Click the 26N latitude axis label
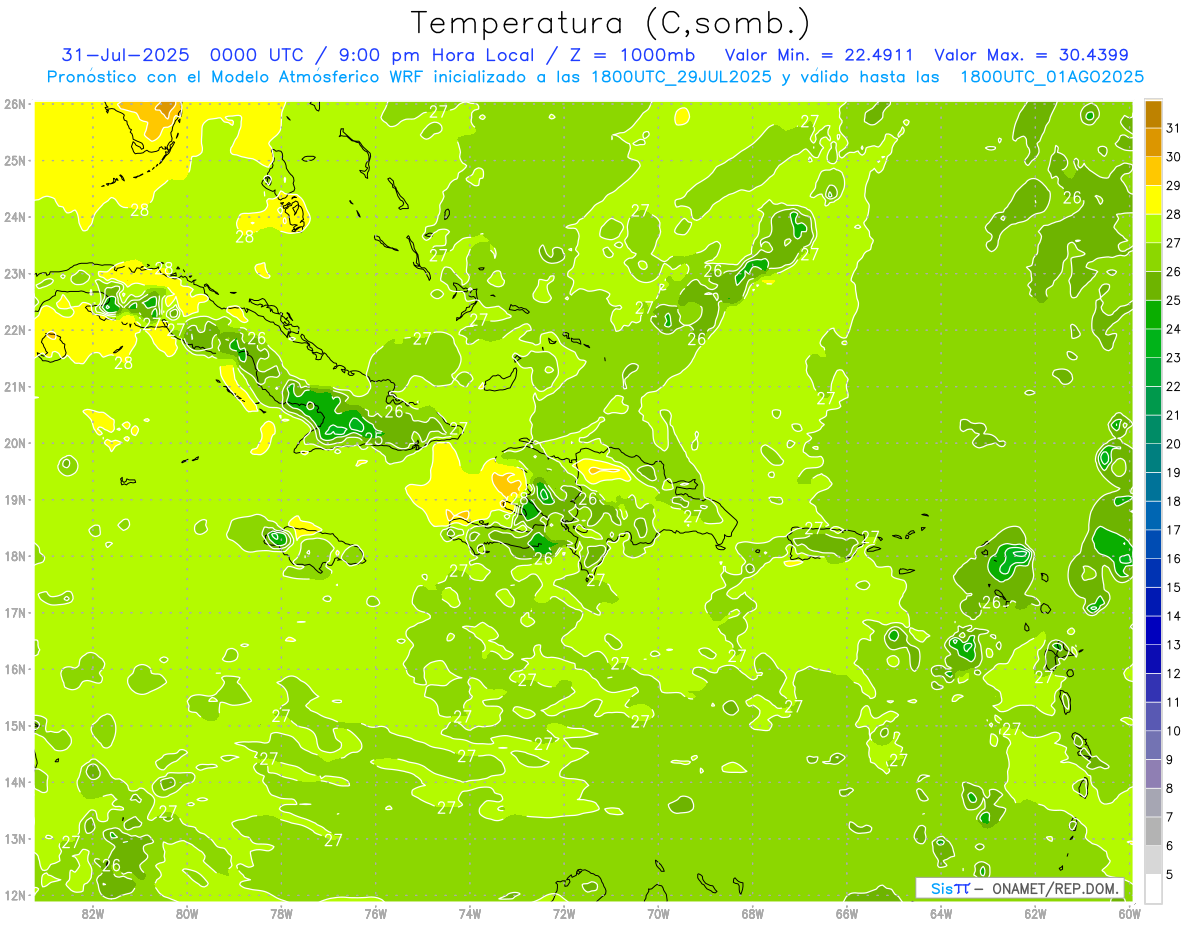Image resolution: width=1200 pixels, height=927 pixels. click(x=14, y=104)
